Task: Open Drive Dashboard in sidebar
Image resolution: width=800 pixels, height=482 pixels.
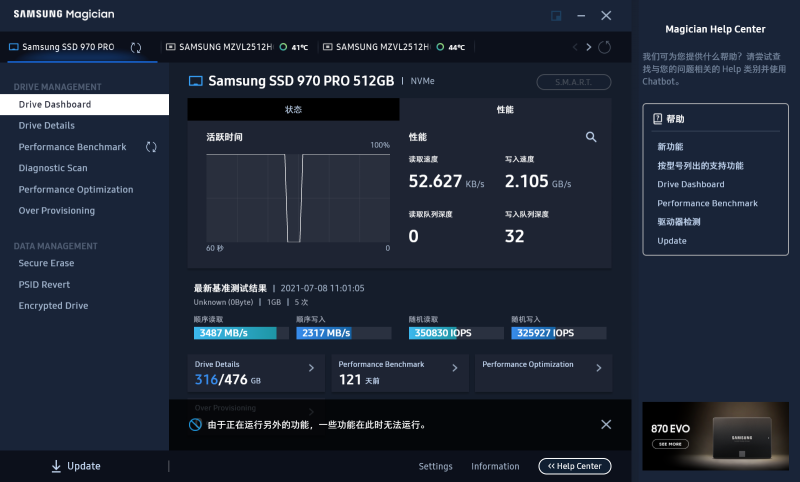Action: tap(84, 105)
